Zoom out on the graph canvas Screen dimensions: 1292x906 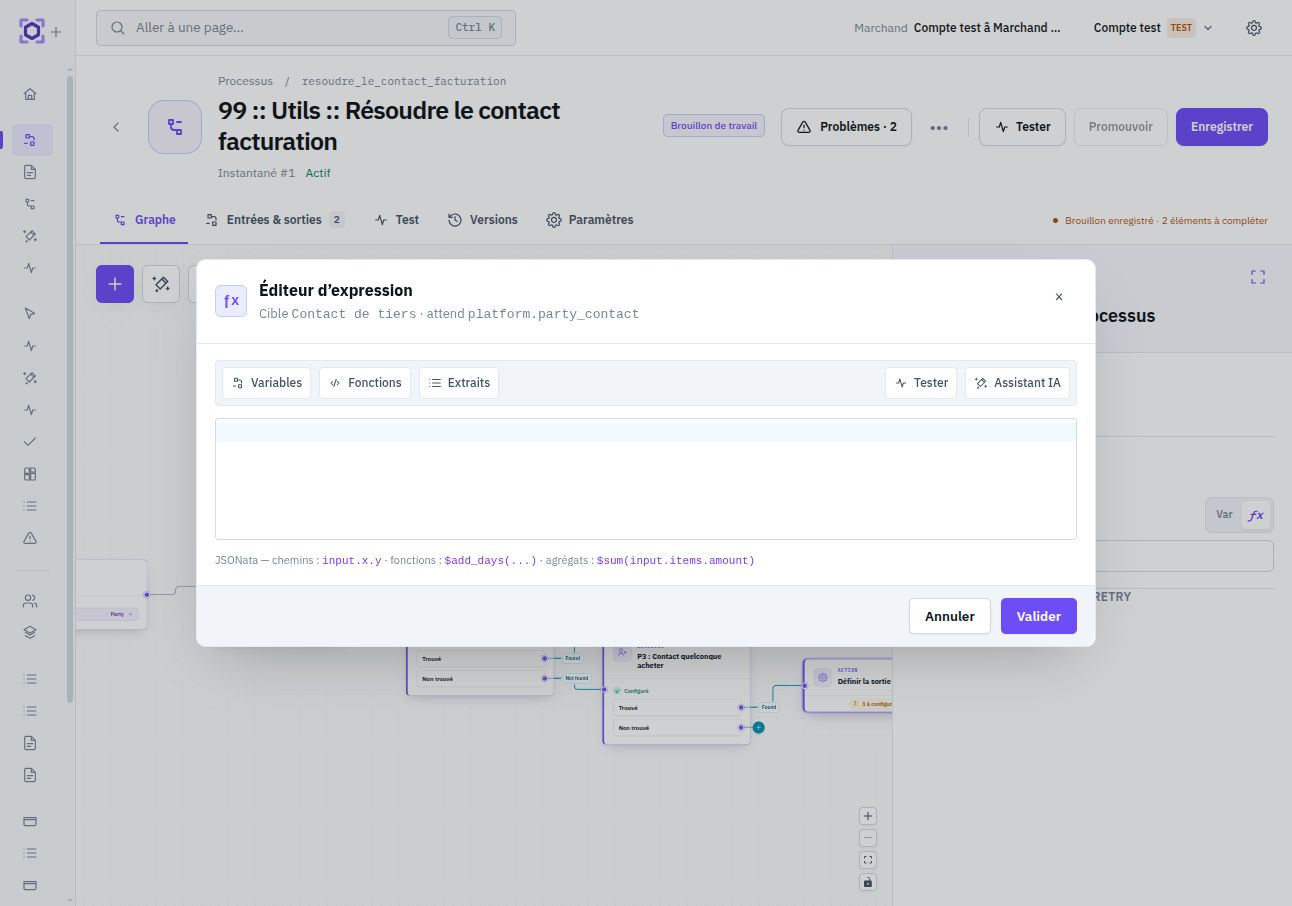[868, 838]
